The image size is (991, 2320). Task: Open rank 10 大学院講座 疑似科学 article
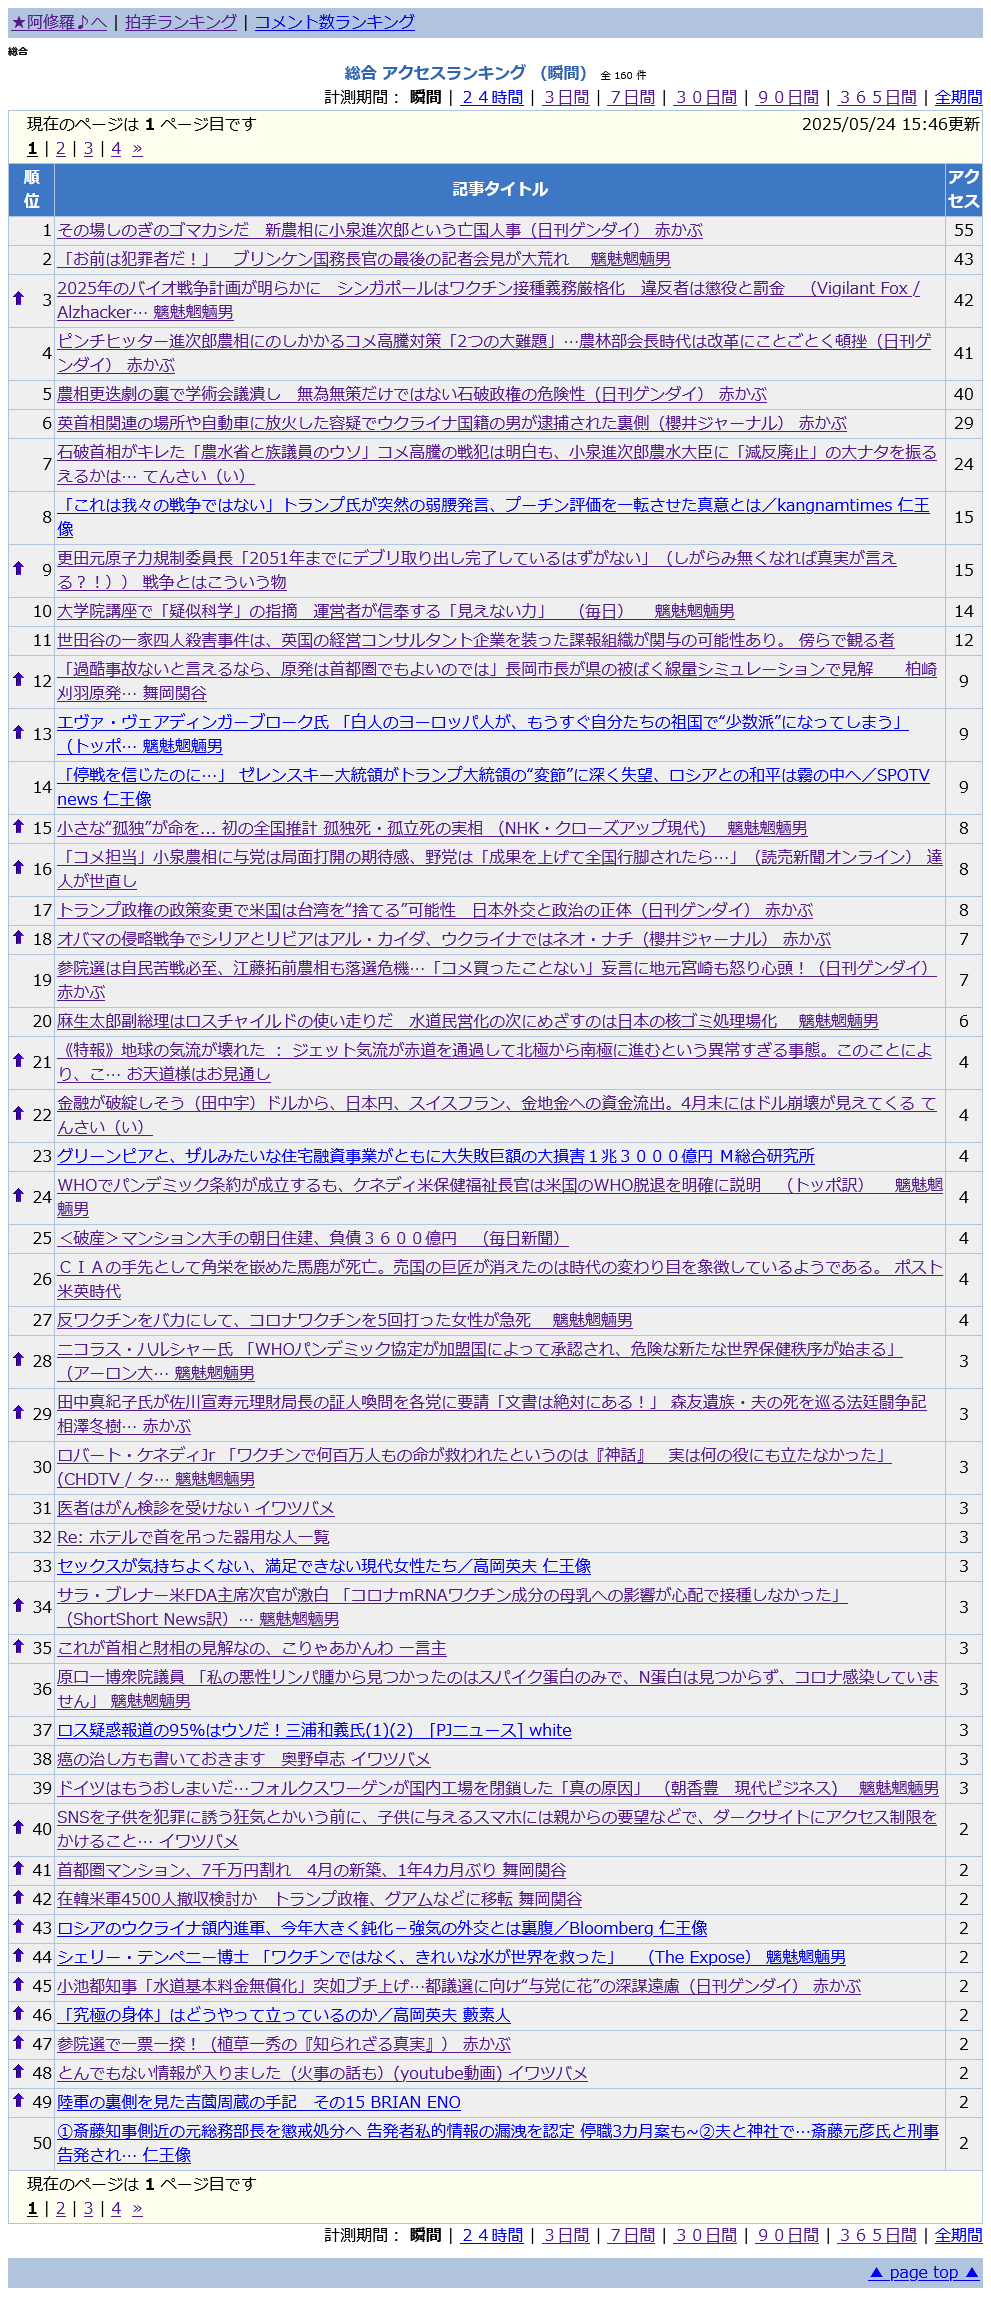pyautogui.click(x=396, y=611)
